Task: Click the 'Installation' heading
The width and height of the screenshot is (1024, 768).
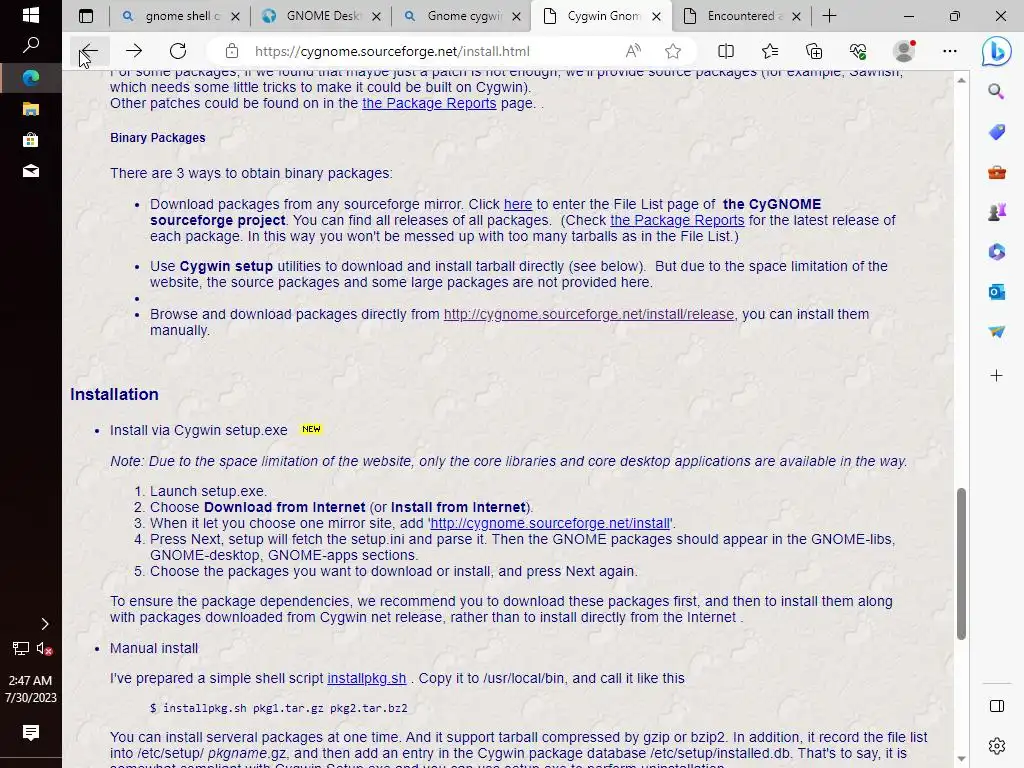Action: pos(114,394)
